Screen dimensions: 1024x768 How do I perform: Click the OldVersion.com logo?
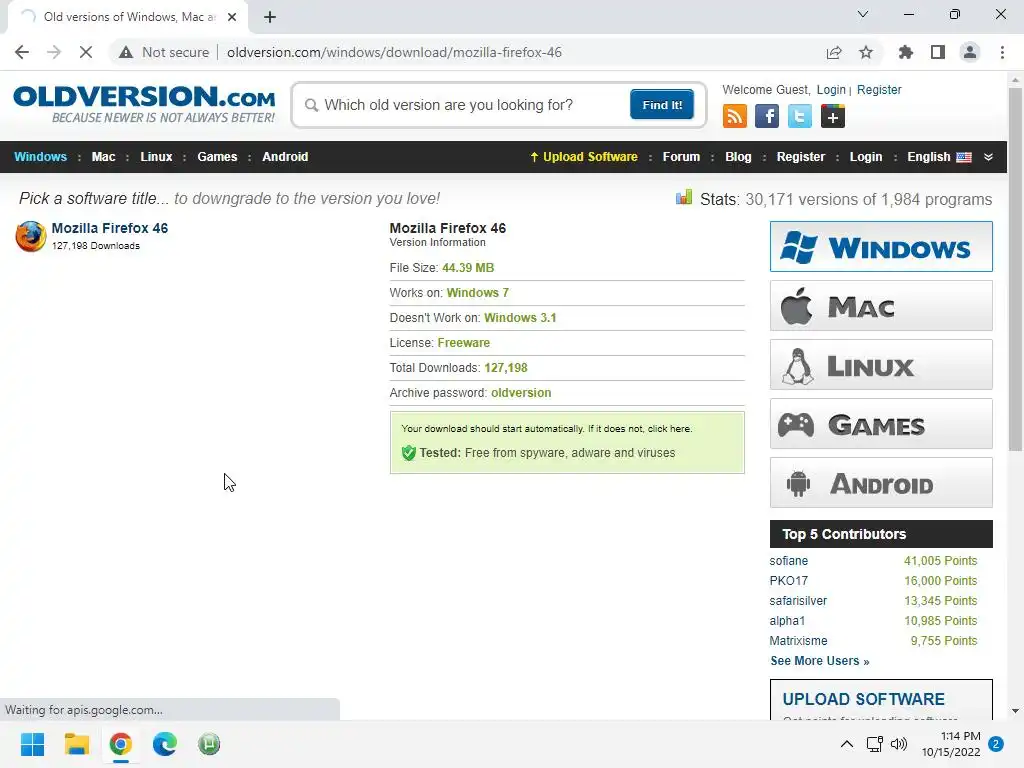[144, 104]
